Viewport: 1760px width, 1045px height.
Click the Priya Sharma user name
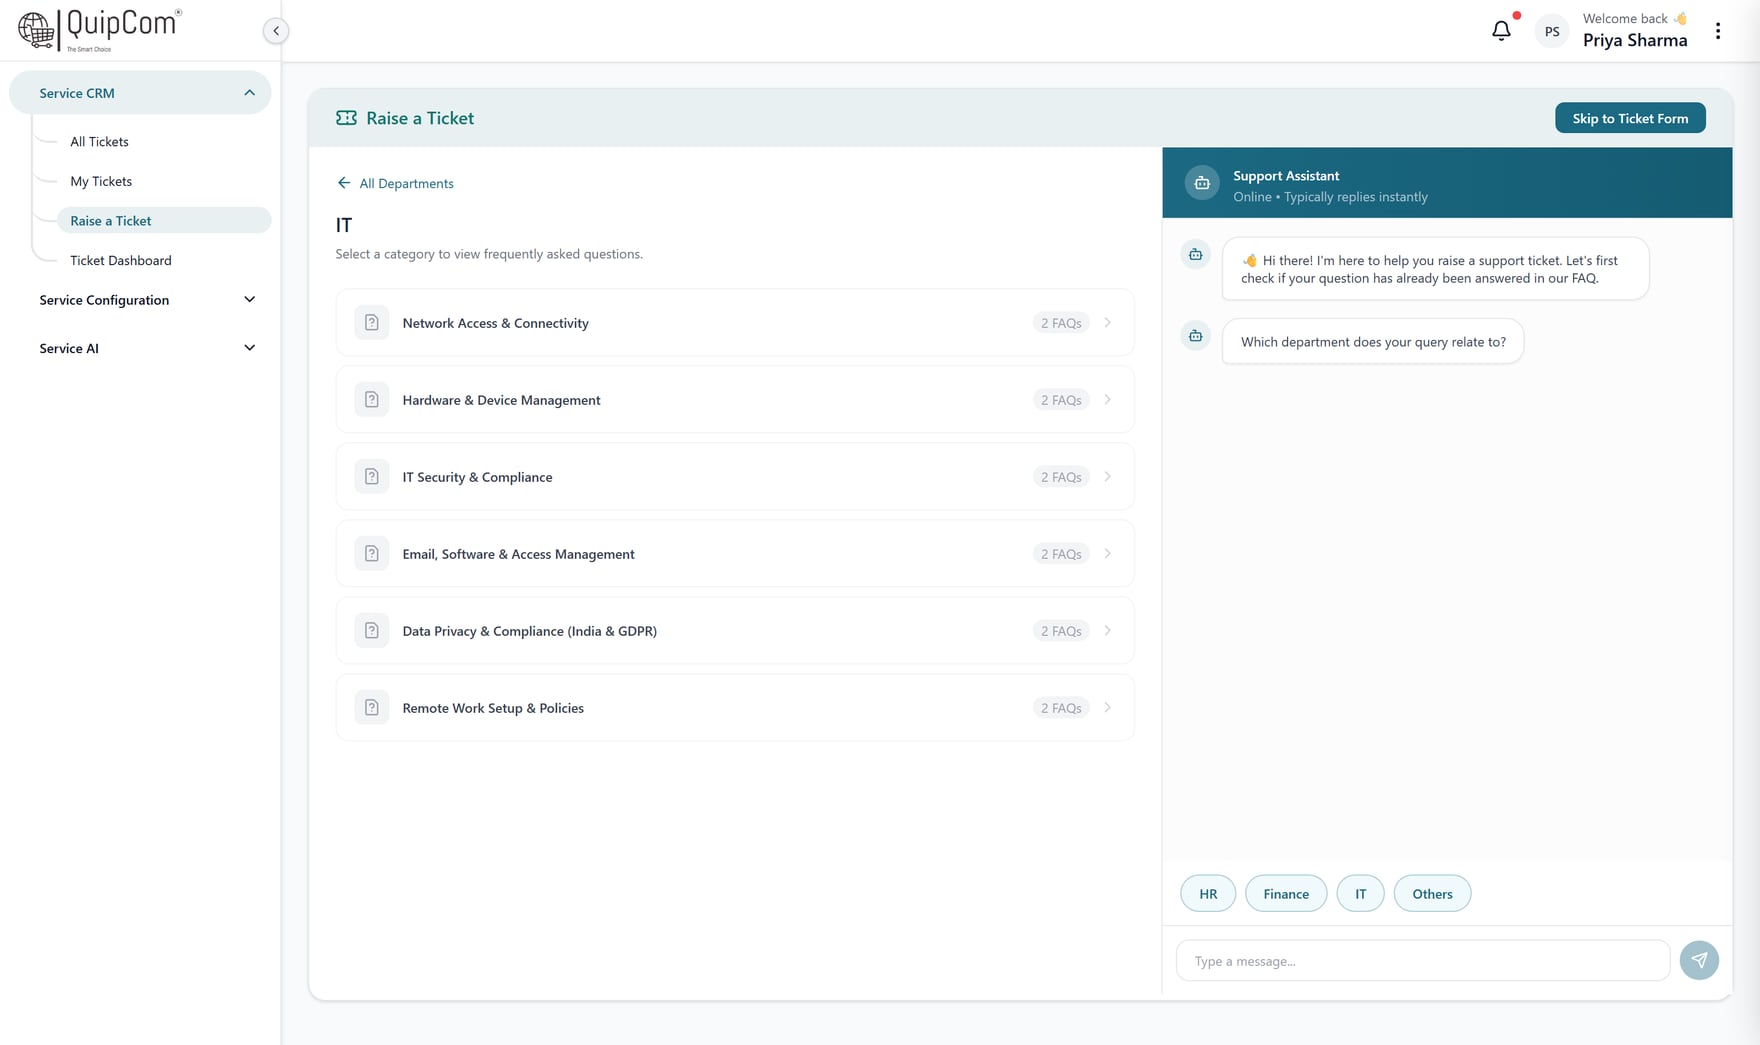pos(1635,40)
